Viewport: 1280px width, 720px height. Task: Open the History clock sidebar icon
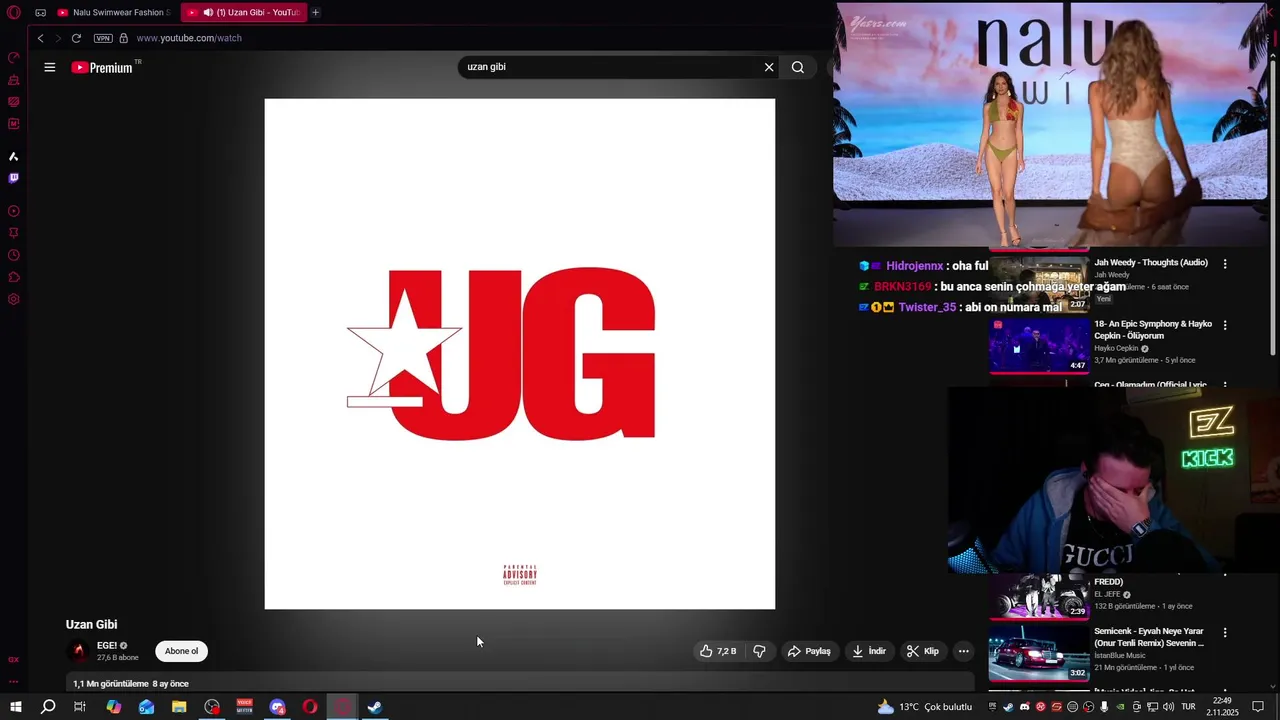14,255
